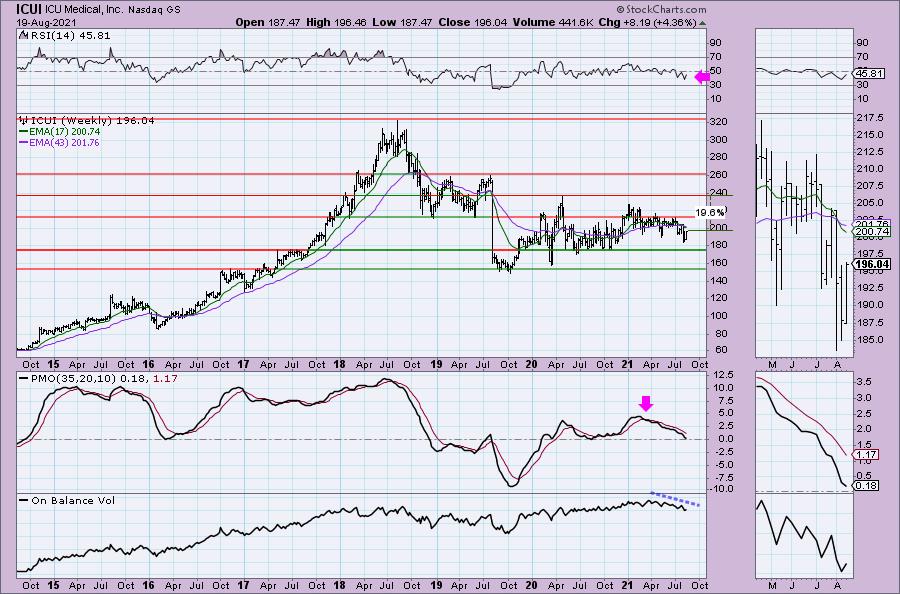Viewport: 900px width, 594px height.
Task: Click the ICUI (Weekly) 196.04 legend
Action: [92, 121]
